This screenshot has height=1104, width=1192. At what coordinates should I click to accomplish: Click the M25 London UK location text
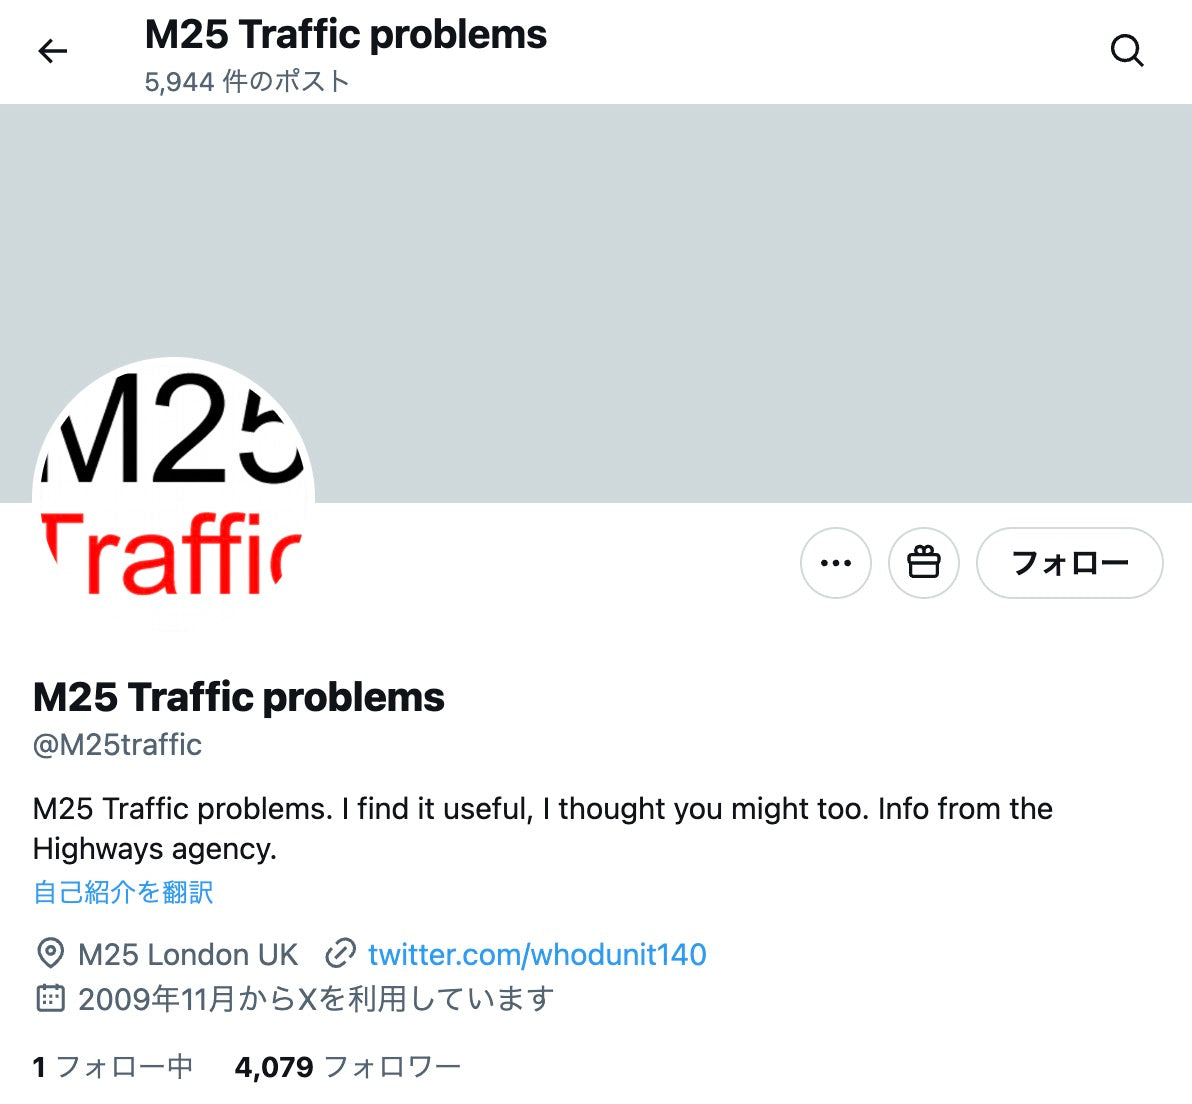point(188,954)
